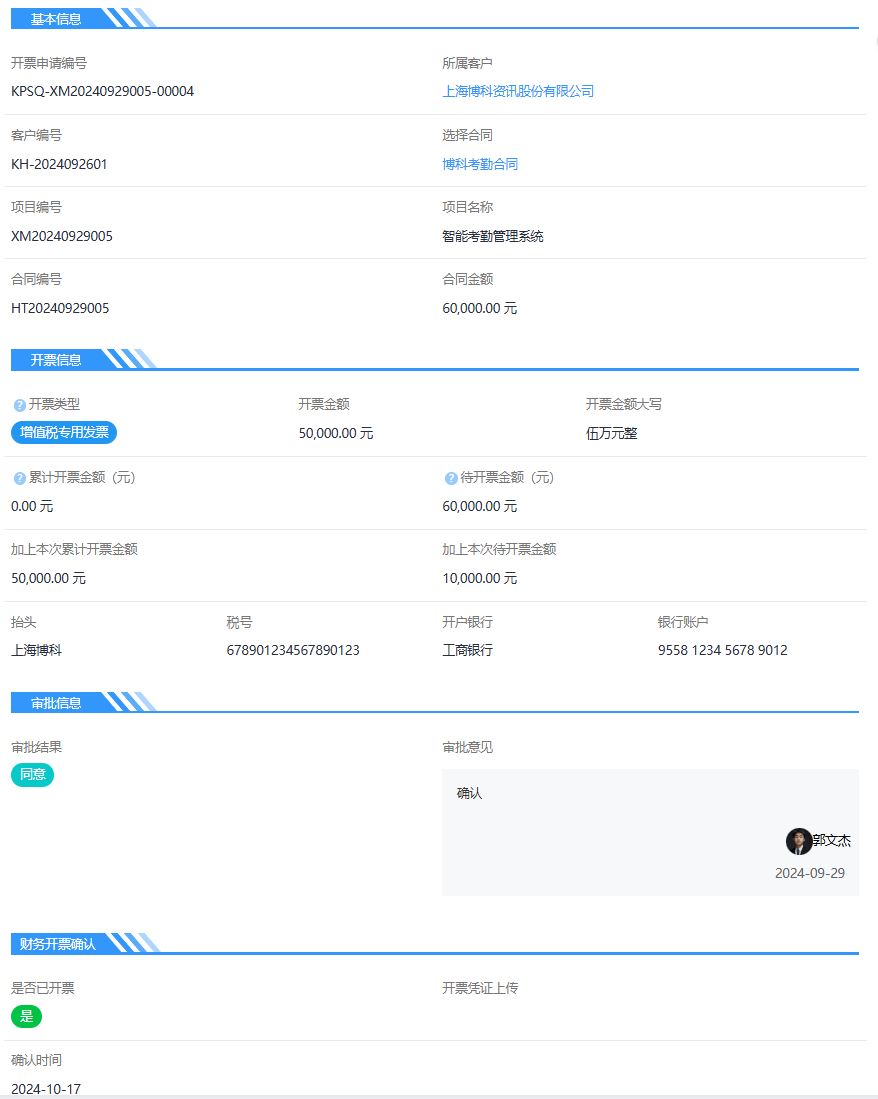Click the approval comment text 确认
The width and height of the screenshot is (878, 1099).
pos(470,793)
